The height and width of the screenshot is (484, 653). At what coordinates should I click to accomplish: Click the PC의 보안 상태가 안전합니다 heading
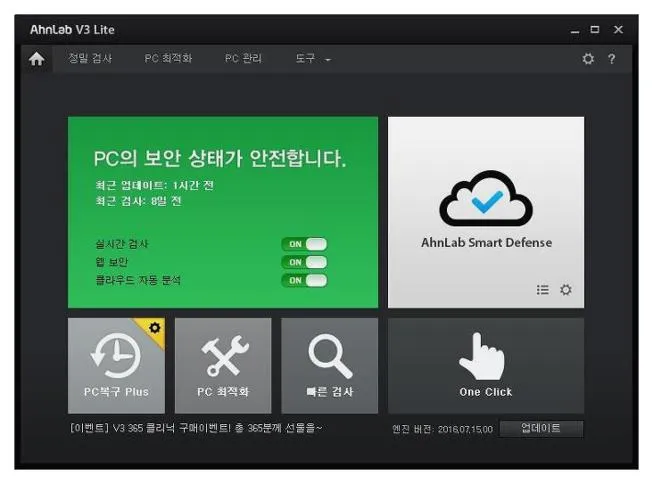click(x=220, y=159)
